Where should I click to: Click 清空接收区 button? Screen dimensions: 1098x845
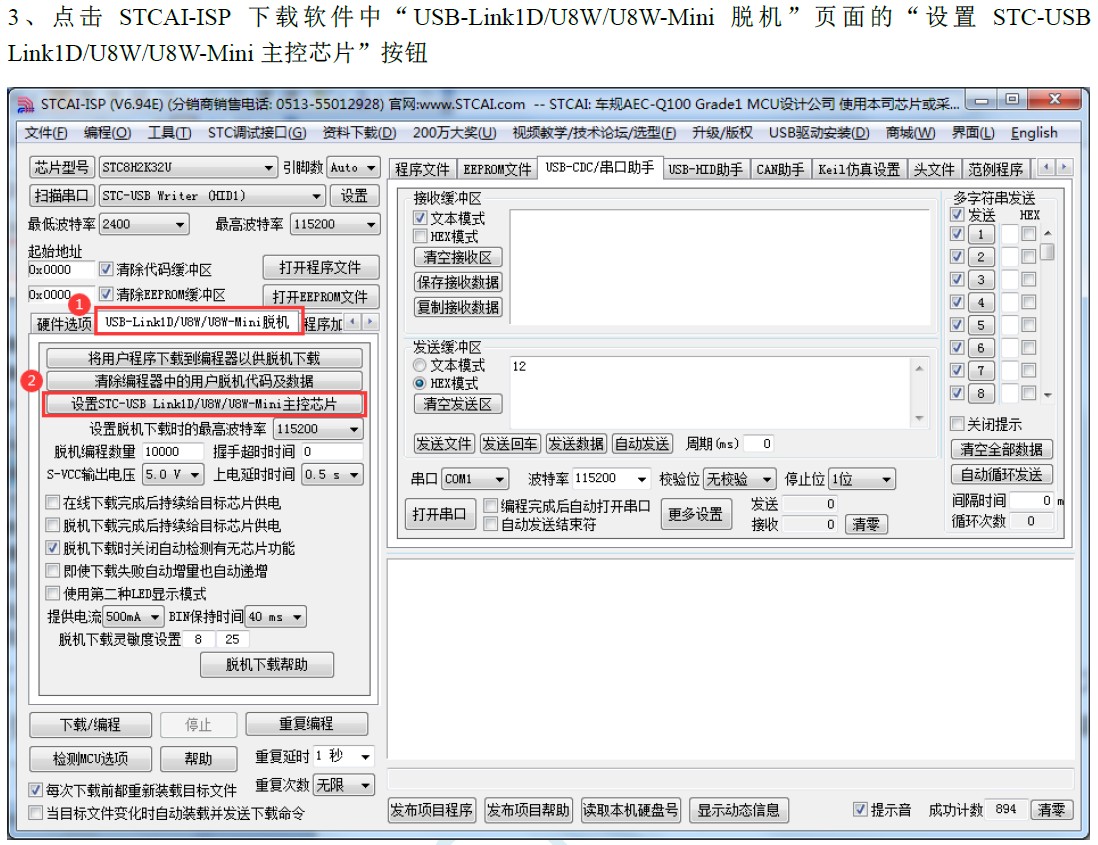458,258
